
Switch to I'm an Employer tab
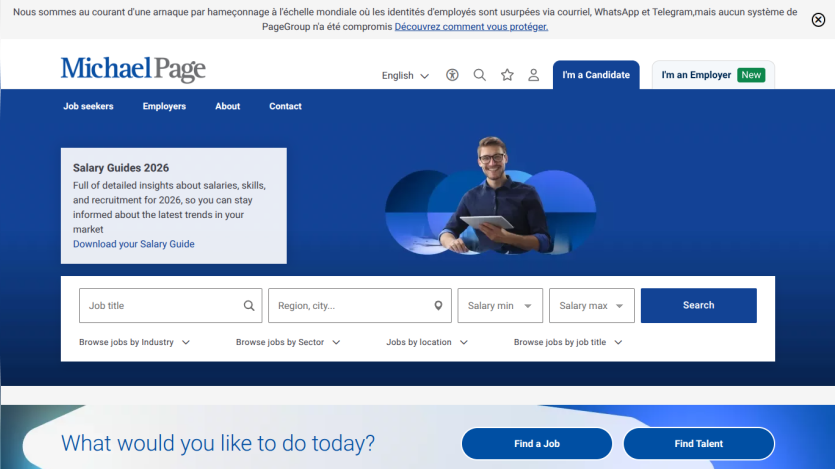pyautogui.click(x=713, y=75)
